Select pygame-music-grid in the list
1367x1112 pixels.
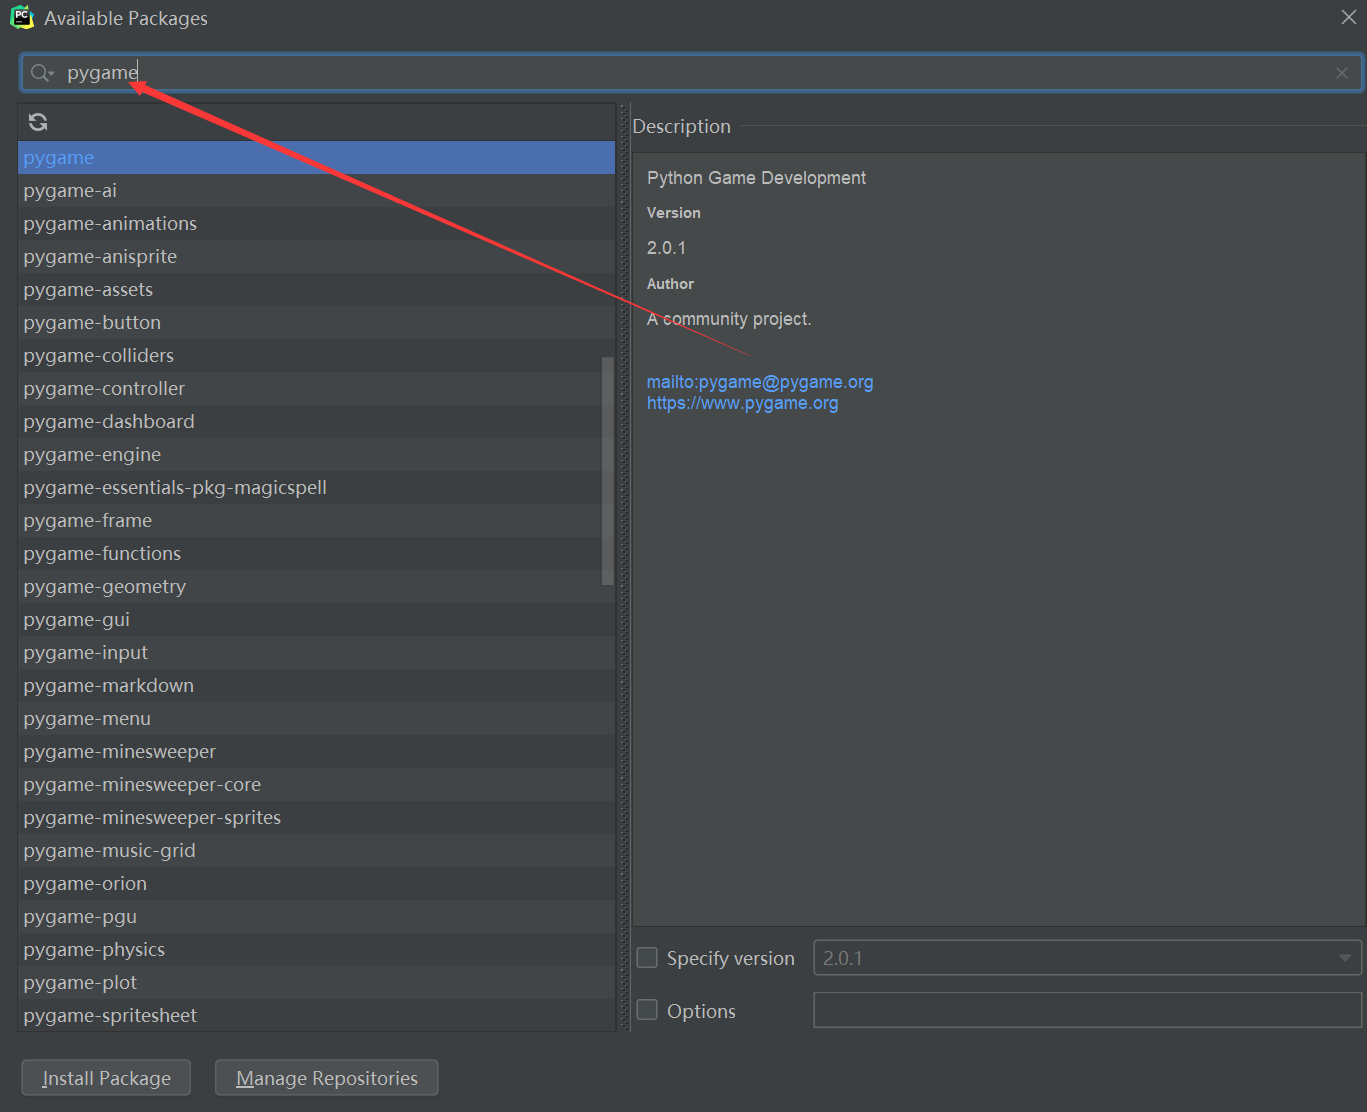pos(316,850)
